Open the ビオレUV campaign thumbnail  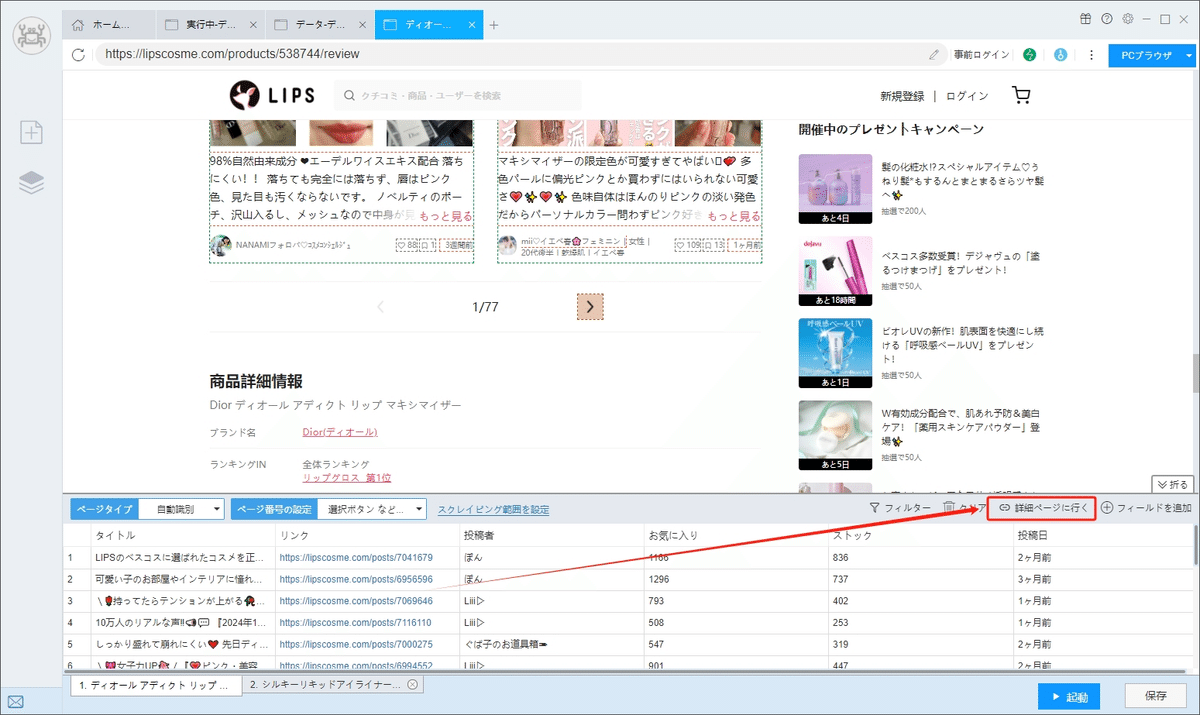[835, 353]
